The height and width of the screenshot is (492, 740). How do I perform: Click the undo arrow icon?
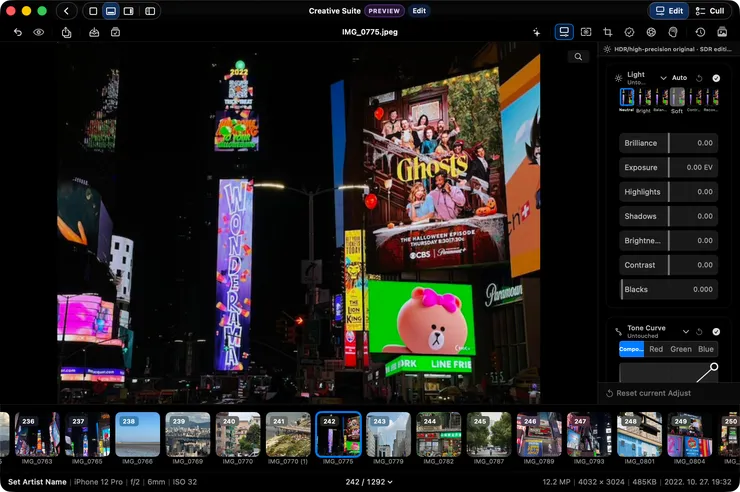(18, 32)
